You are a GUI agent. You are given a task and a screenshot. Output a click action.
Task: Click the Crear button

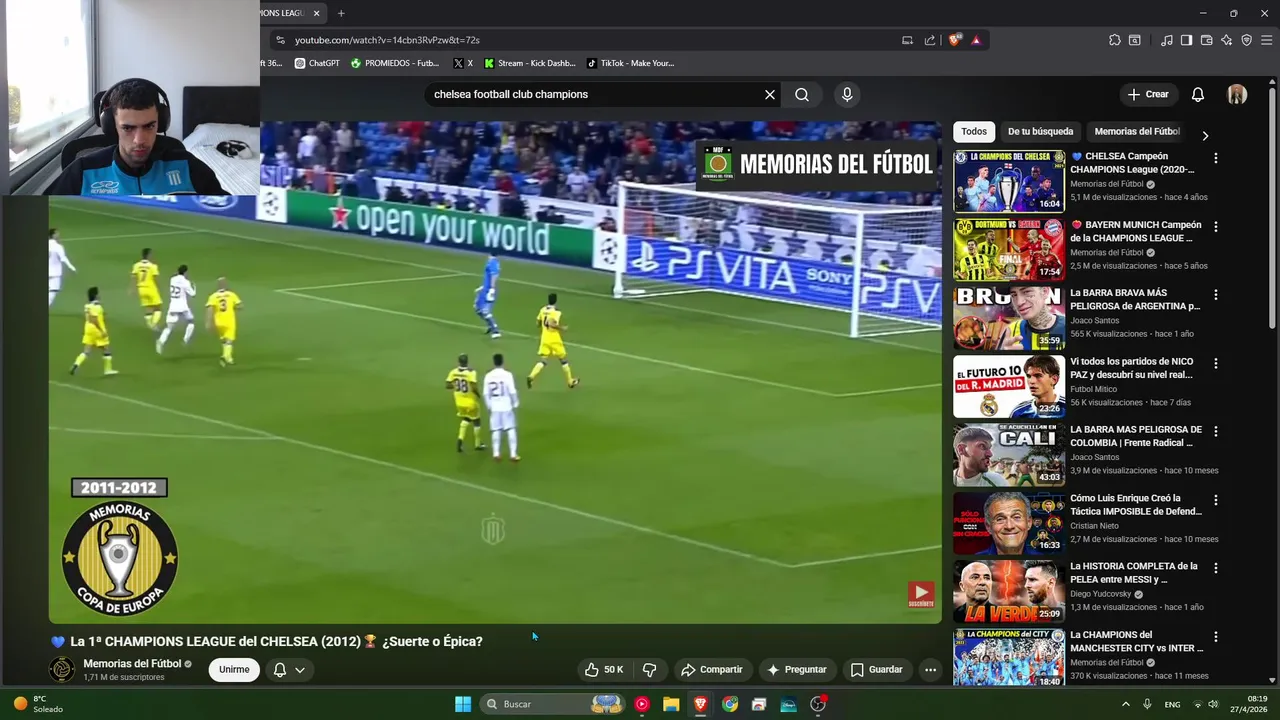(1148, 94)
